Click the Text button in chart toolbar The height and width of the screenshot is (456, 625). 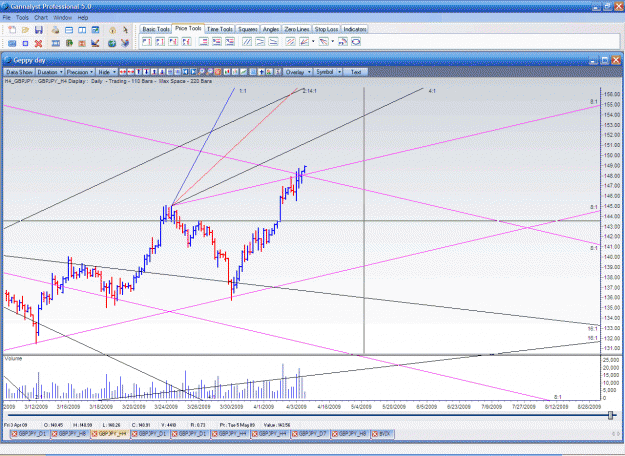coord(356,72)
